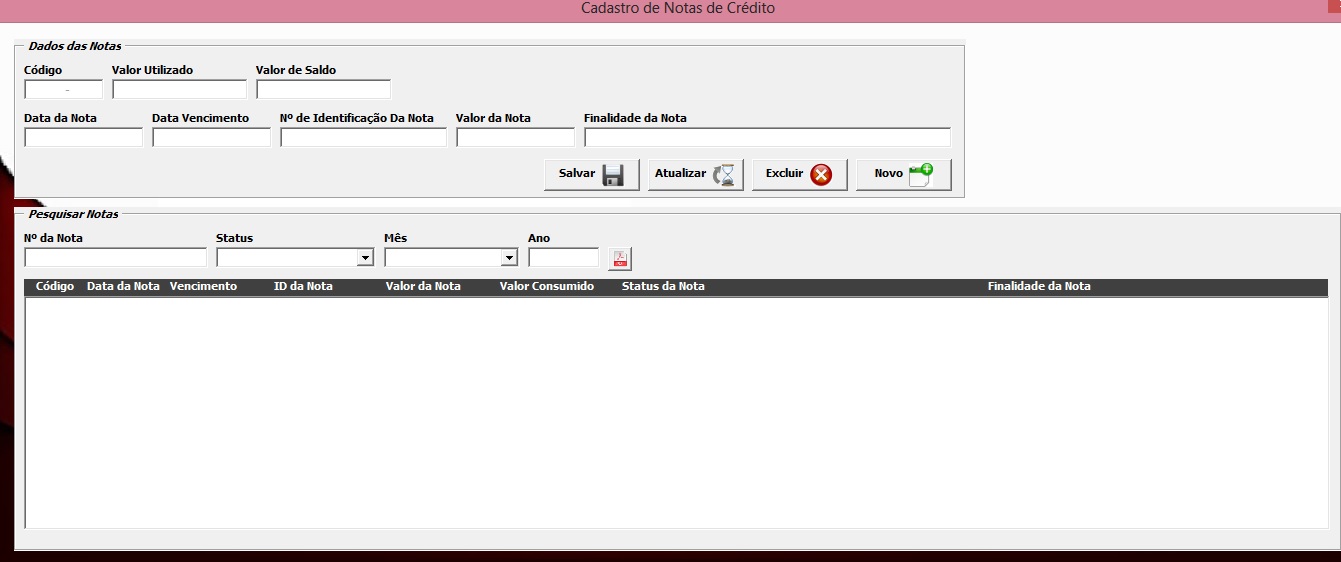The height and width of the screenshot is (562, 1341).
Task: Click the Status da Nota column header
Action: [663, 286]
